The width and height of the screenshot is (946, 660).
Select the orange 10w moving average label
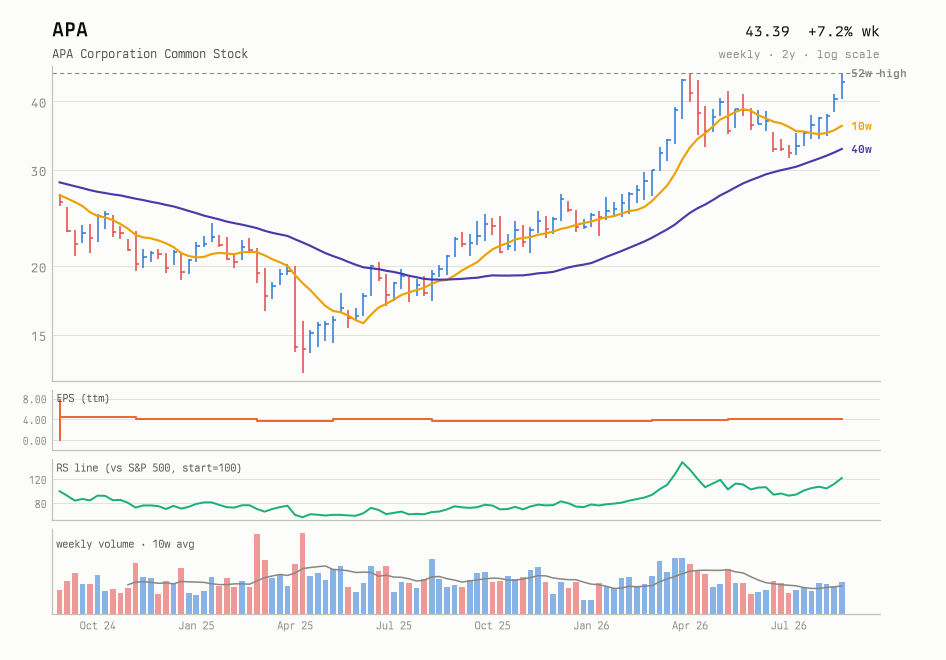pyautogui.click(x=861, y=126)
